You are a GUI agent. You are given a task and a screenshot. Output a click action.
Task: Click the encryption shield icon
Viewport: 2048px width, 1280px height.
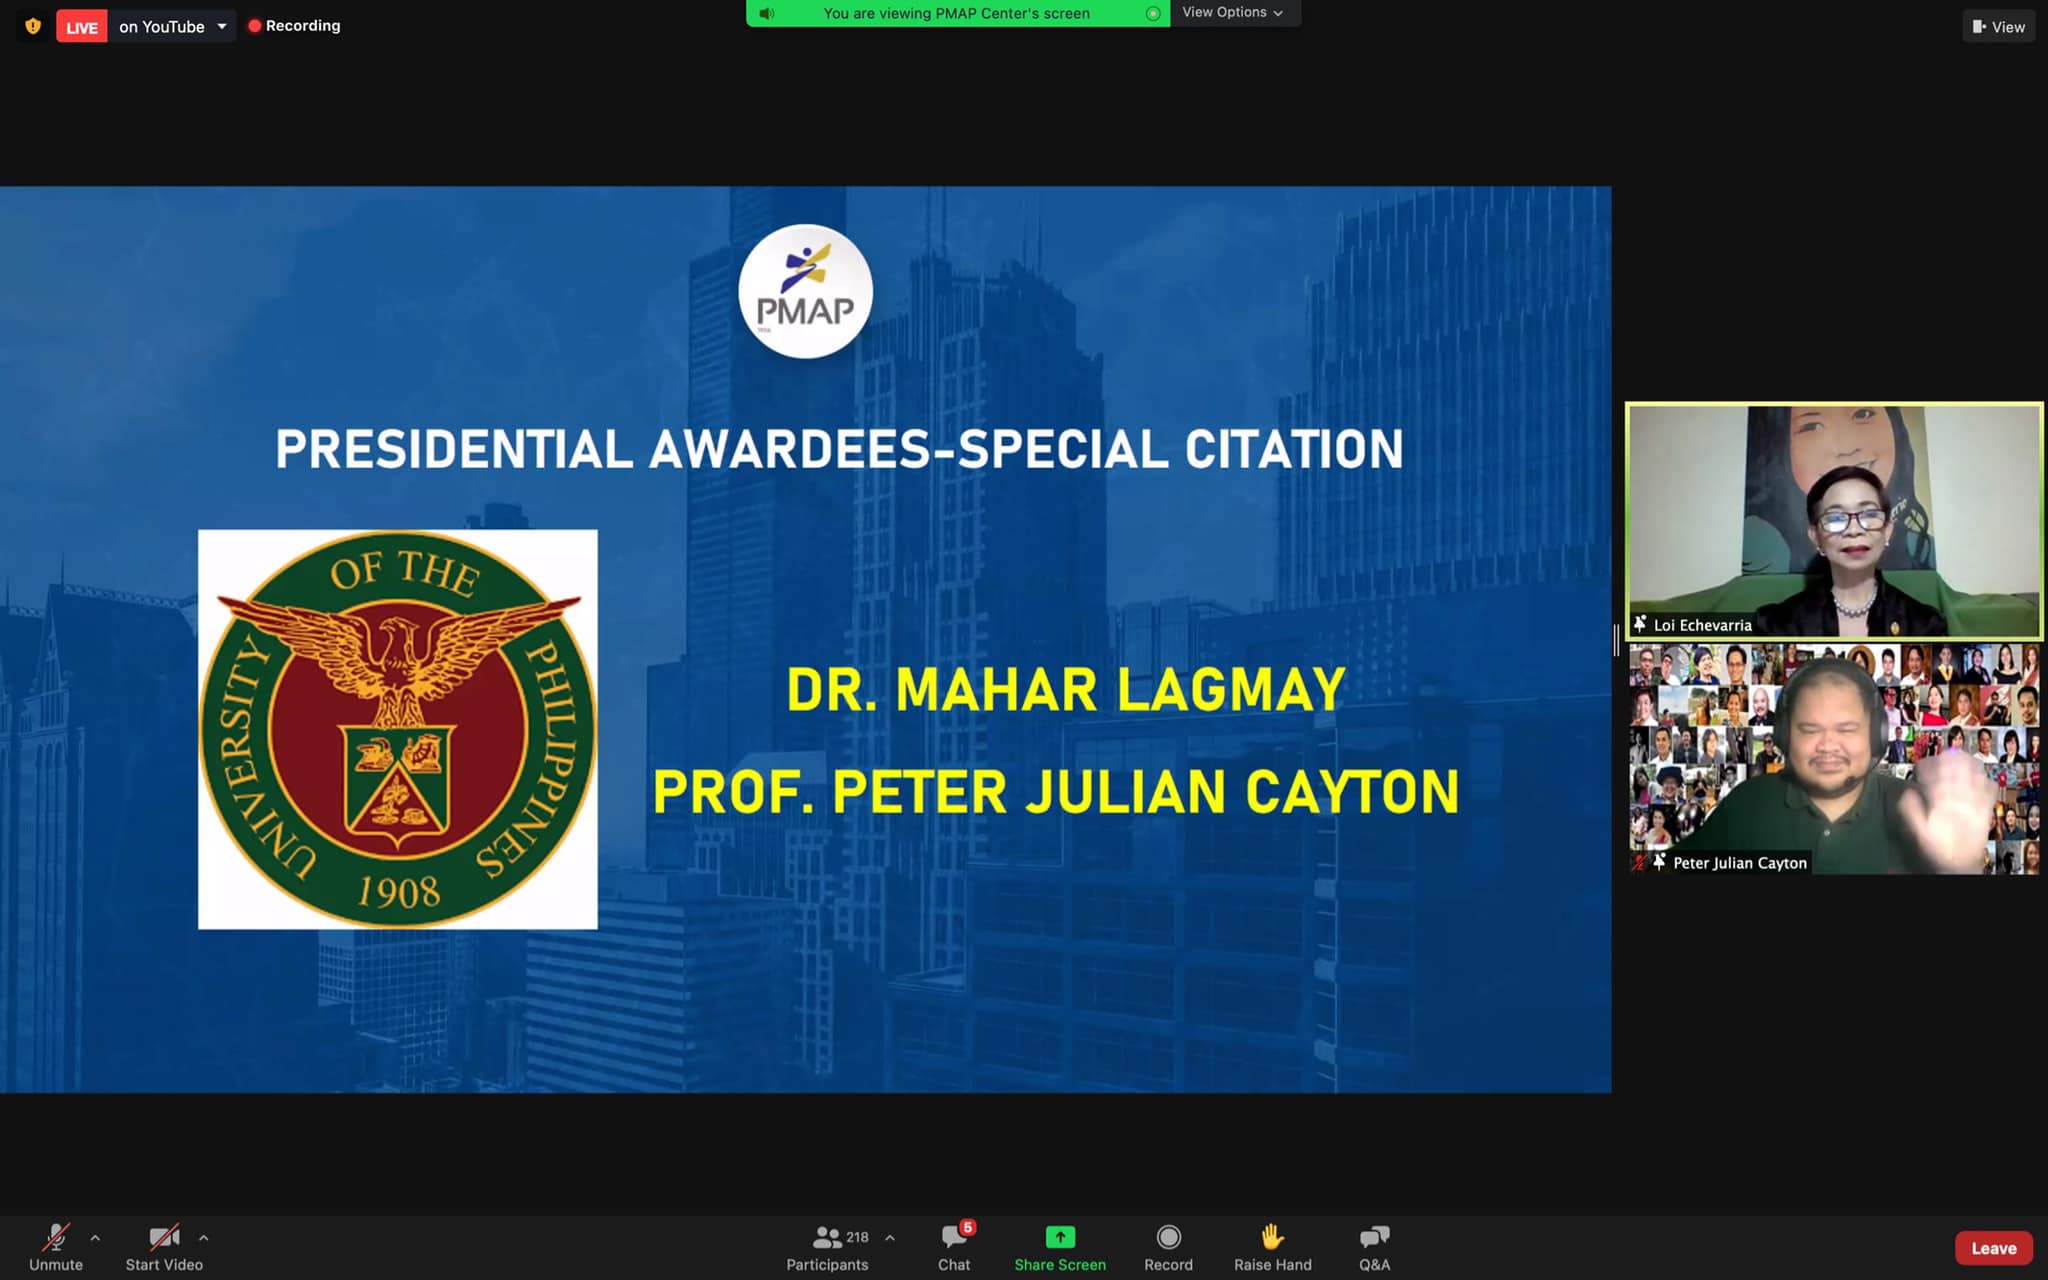point(33,26)
